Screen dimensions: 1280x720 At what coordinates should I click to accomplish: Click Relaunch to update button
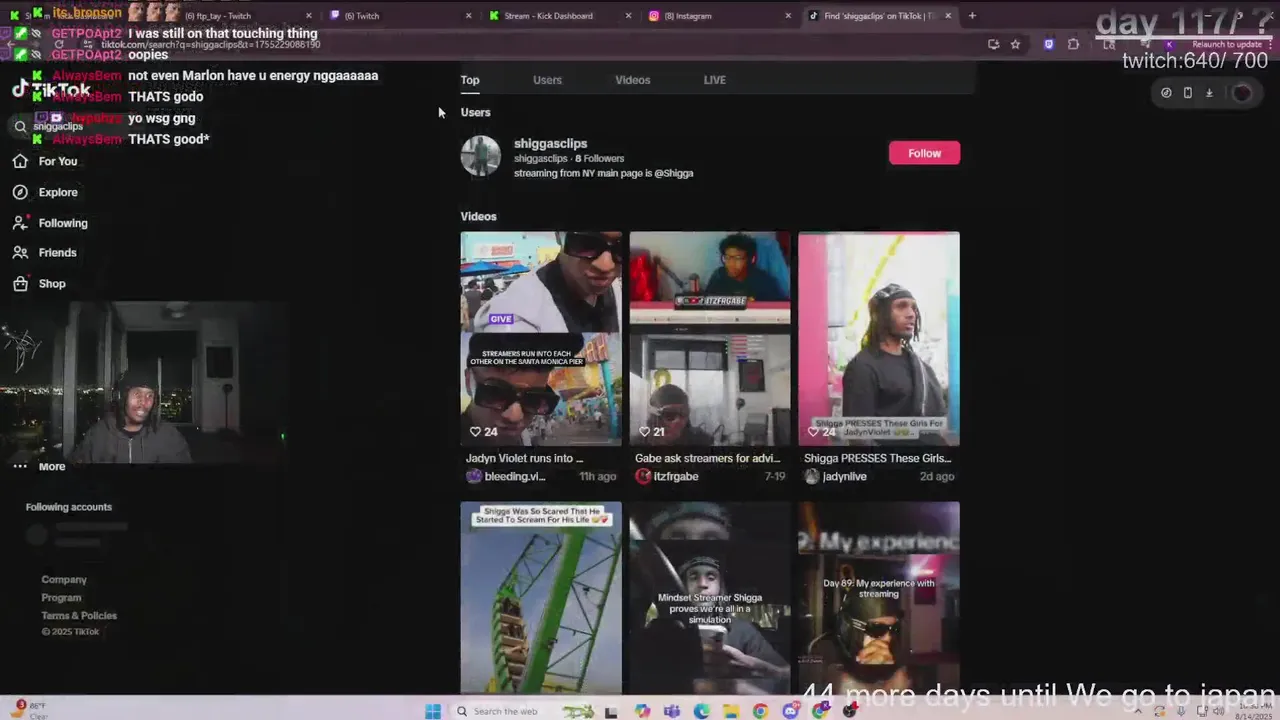coord(1226,44)
